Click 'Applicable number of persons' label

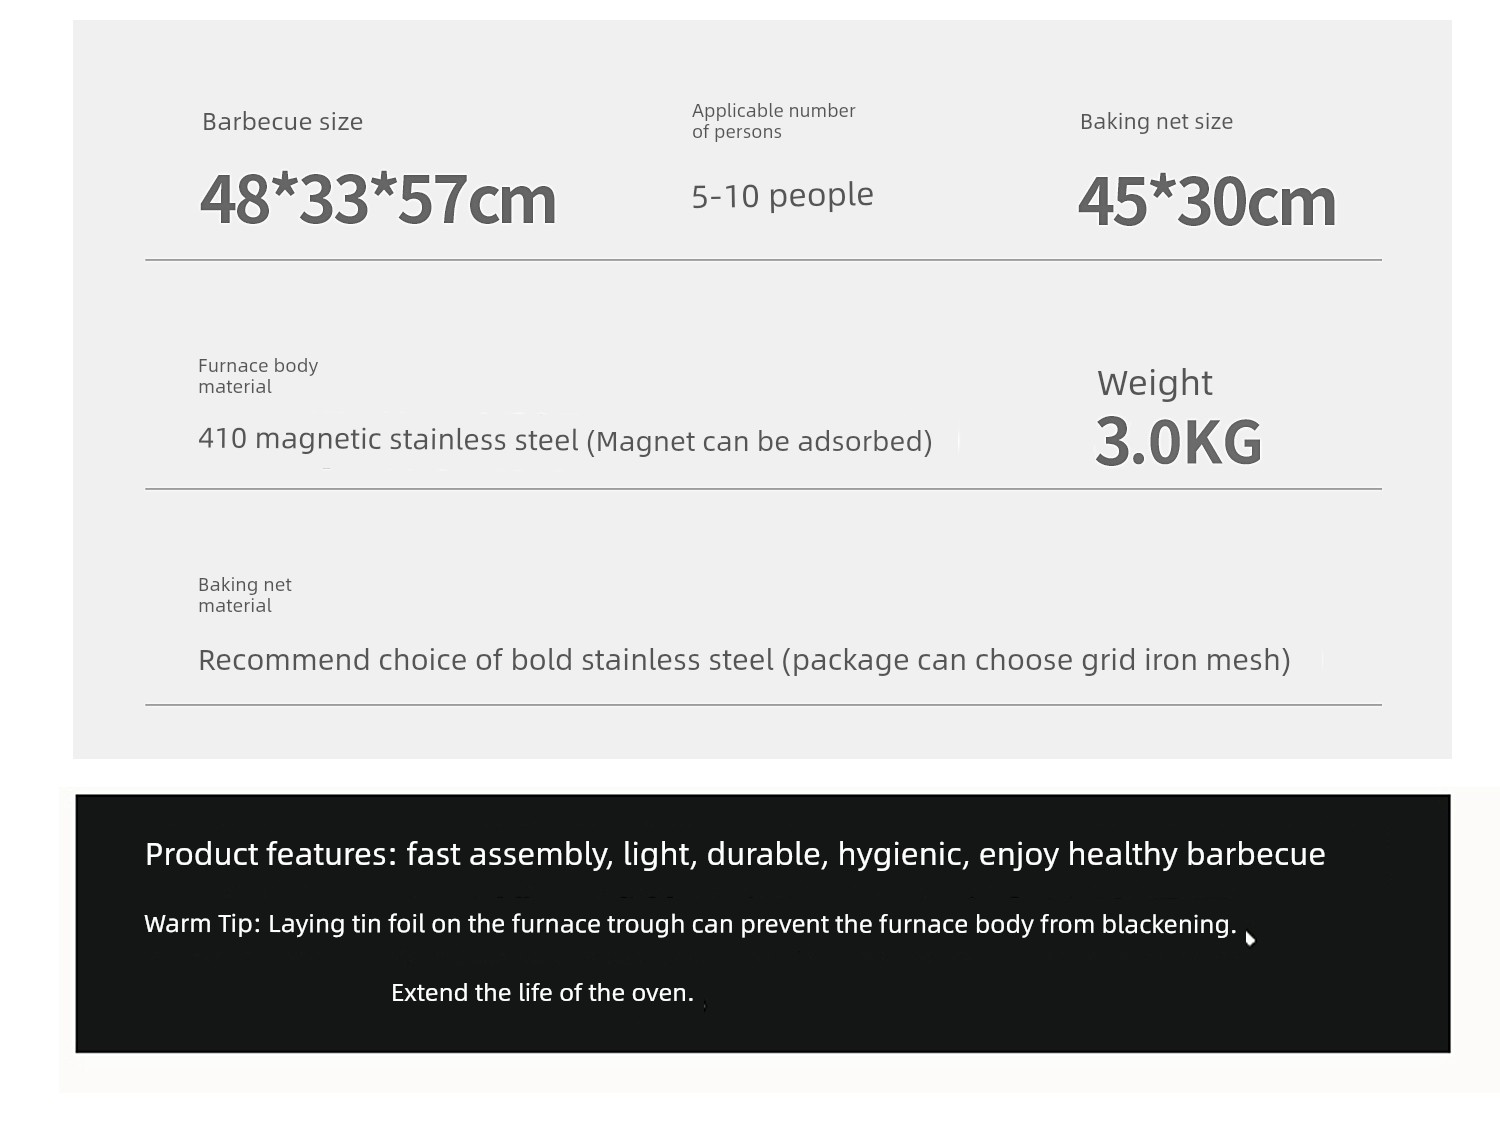(x=773, y=121)
